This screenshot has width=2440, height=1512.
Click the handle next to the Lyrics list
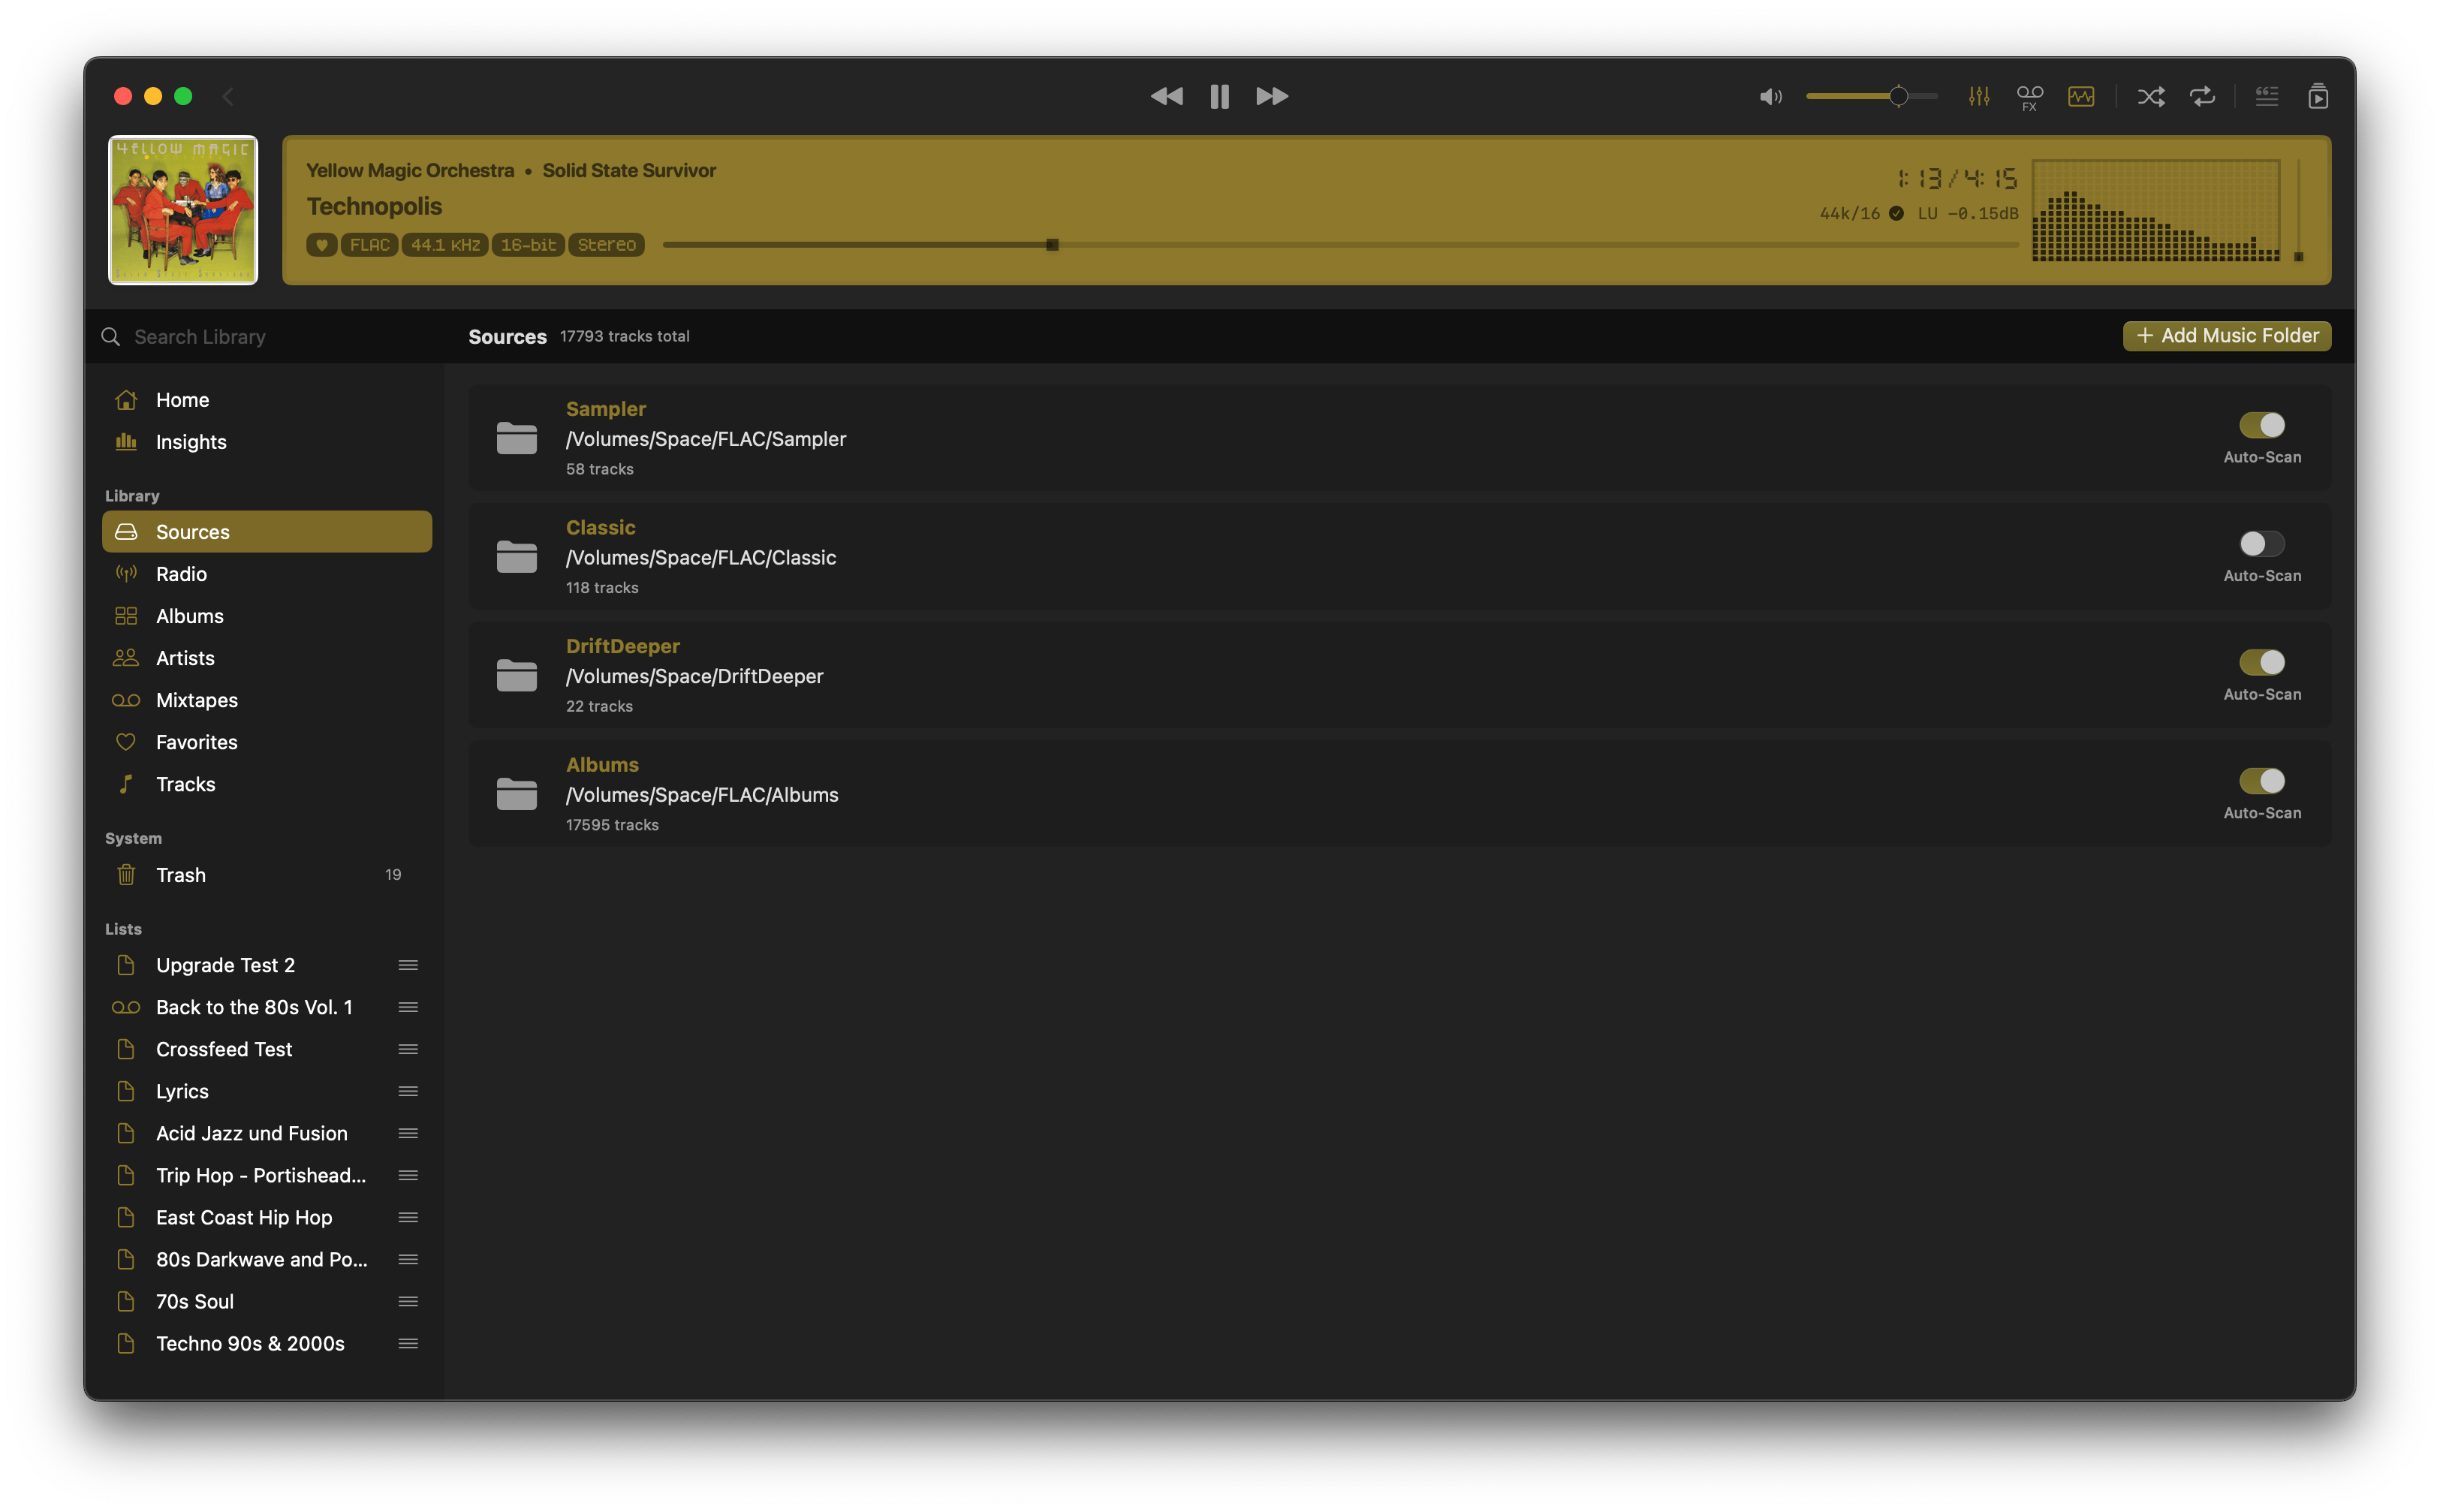408,1091
